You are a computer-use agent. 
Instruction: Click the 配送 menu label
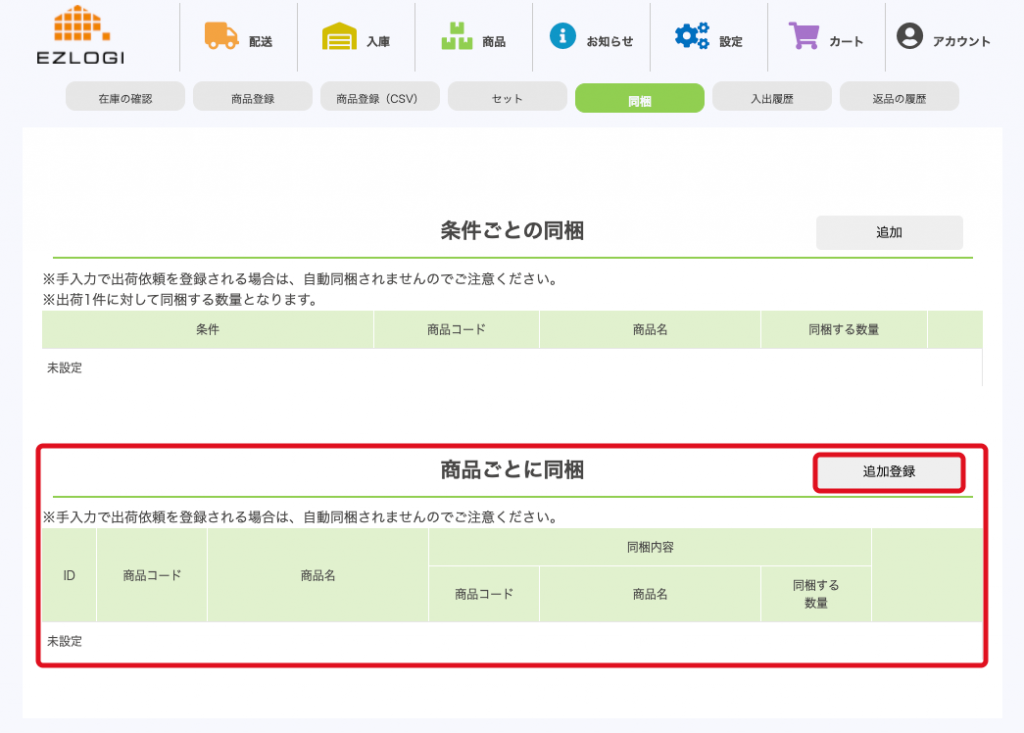pyautogui.click(x=261, y=42)
